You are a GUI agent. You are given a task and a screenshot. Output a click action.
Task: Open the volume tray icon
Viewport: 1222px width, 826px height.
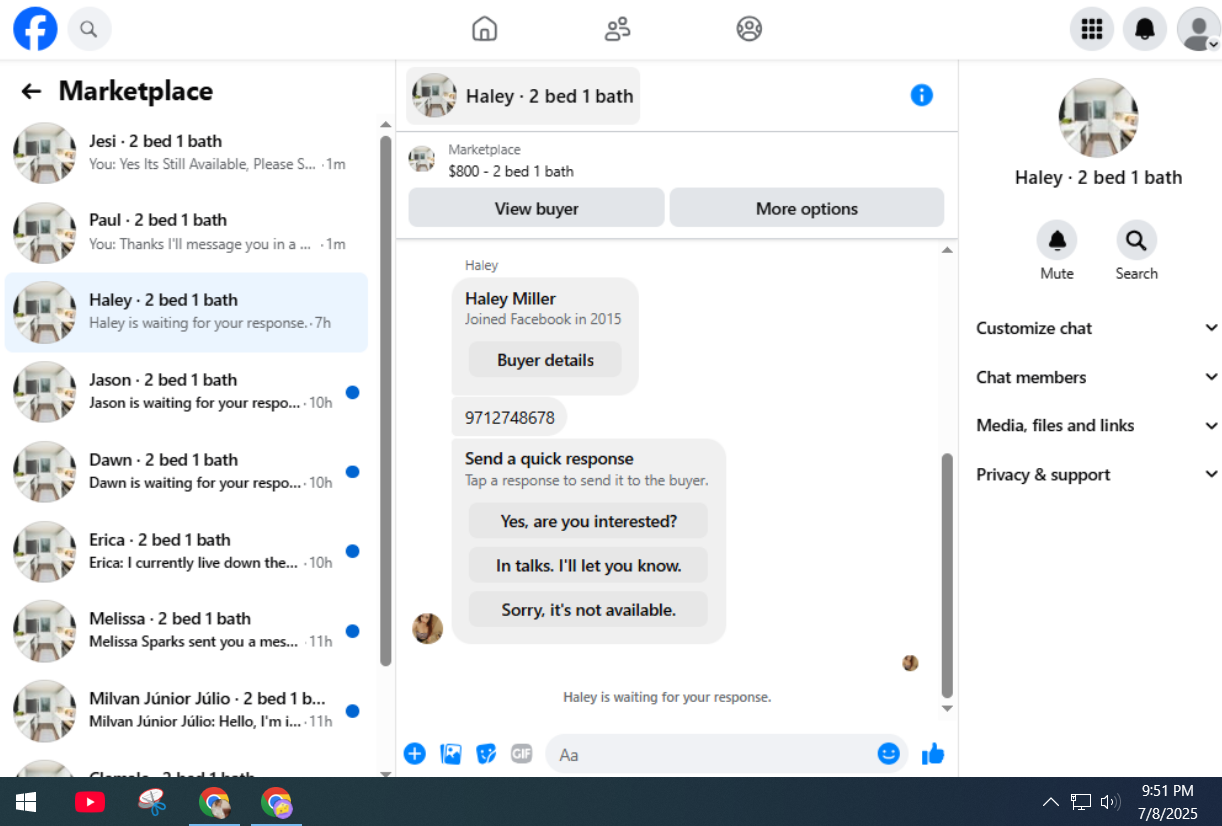[1109, 802]
